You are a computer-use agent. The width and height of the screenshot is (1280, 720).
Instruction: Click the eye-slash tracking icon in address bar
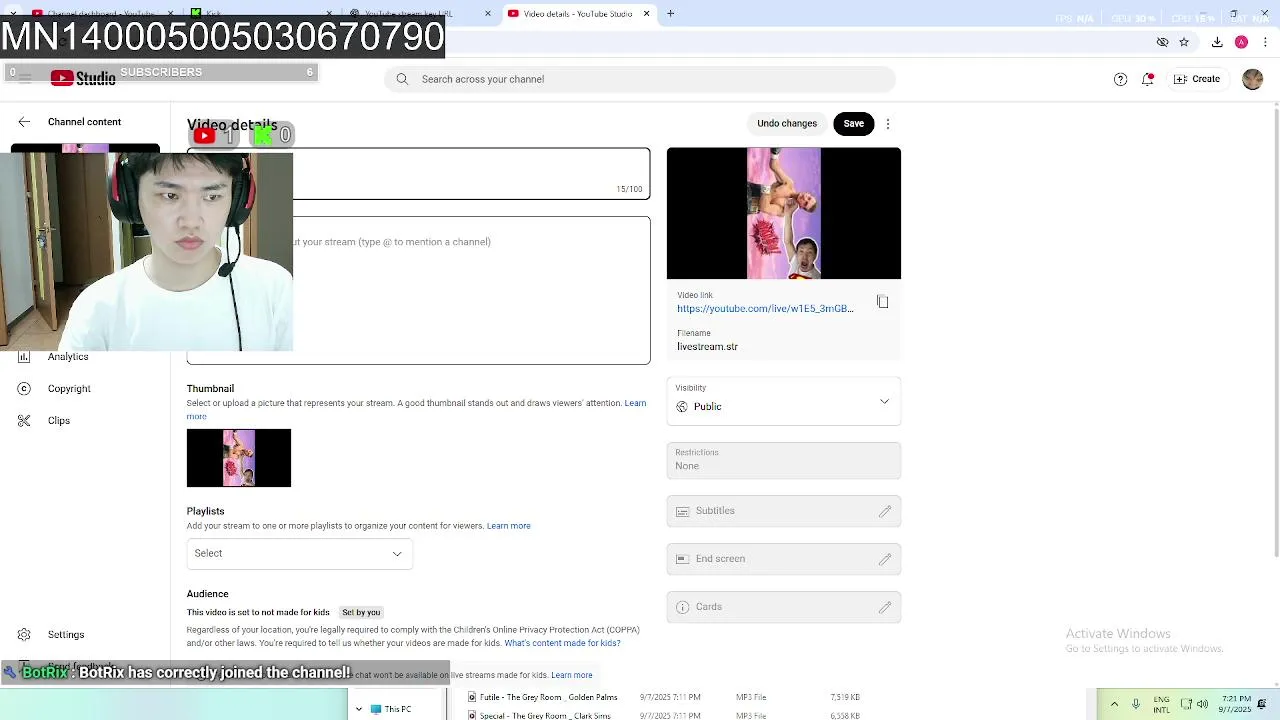tap(1162, 42)
